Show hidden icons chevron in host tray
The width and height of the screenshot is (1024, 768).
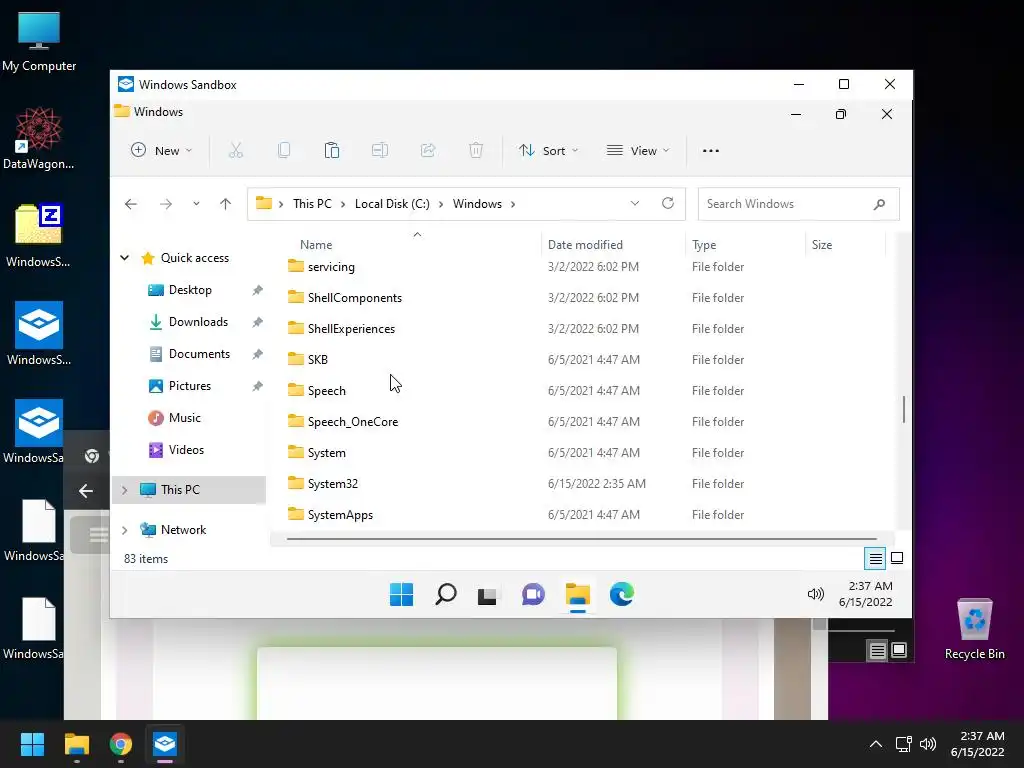point(876,744)
